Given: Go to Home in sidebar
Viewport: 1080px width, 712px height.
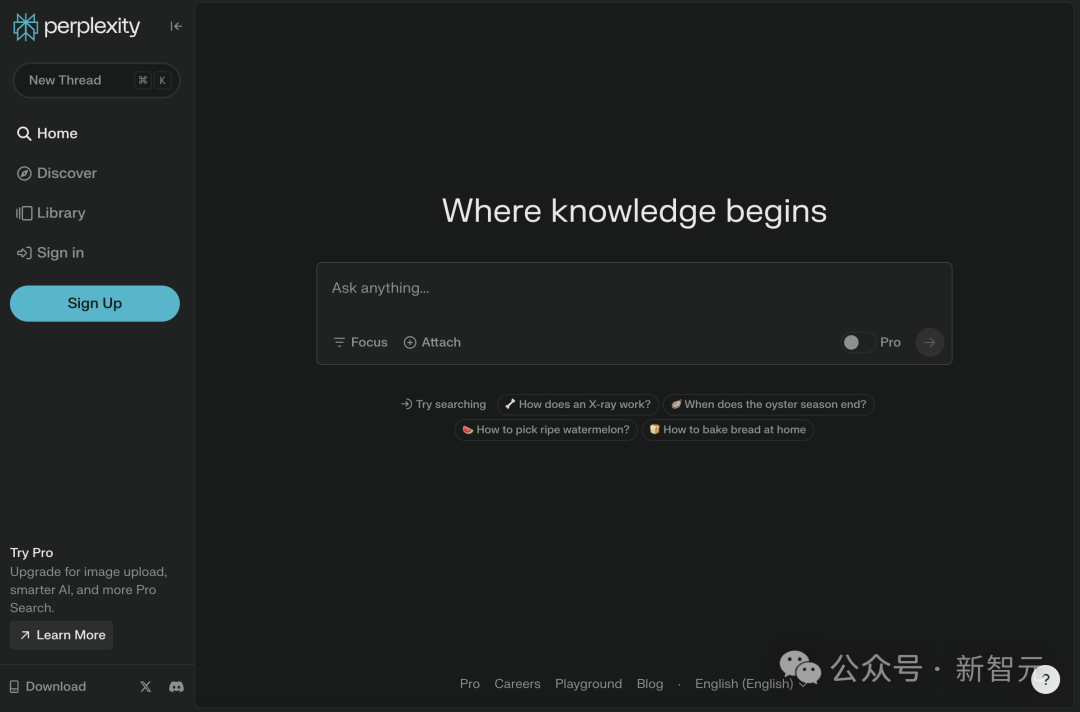Looking at the screenshot, I should 48,134.
